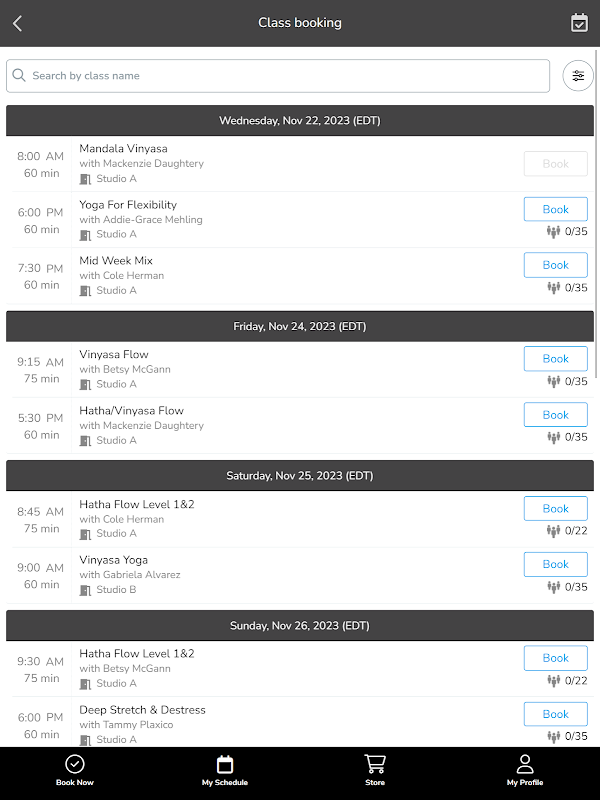The image size is (600, 800).
Task: Book Hatha/Vinyasa Flow with Mackenzie Daughtery
Action: point(555,414)
